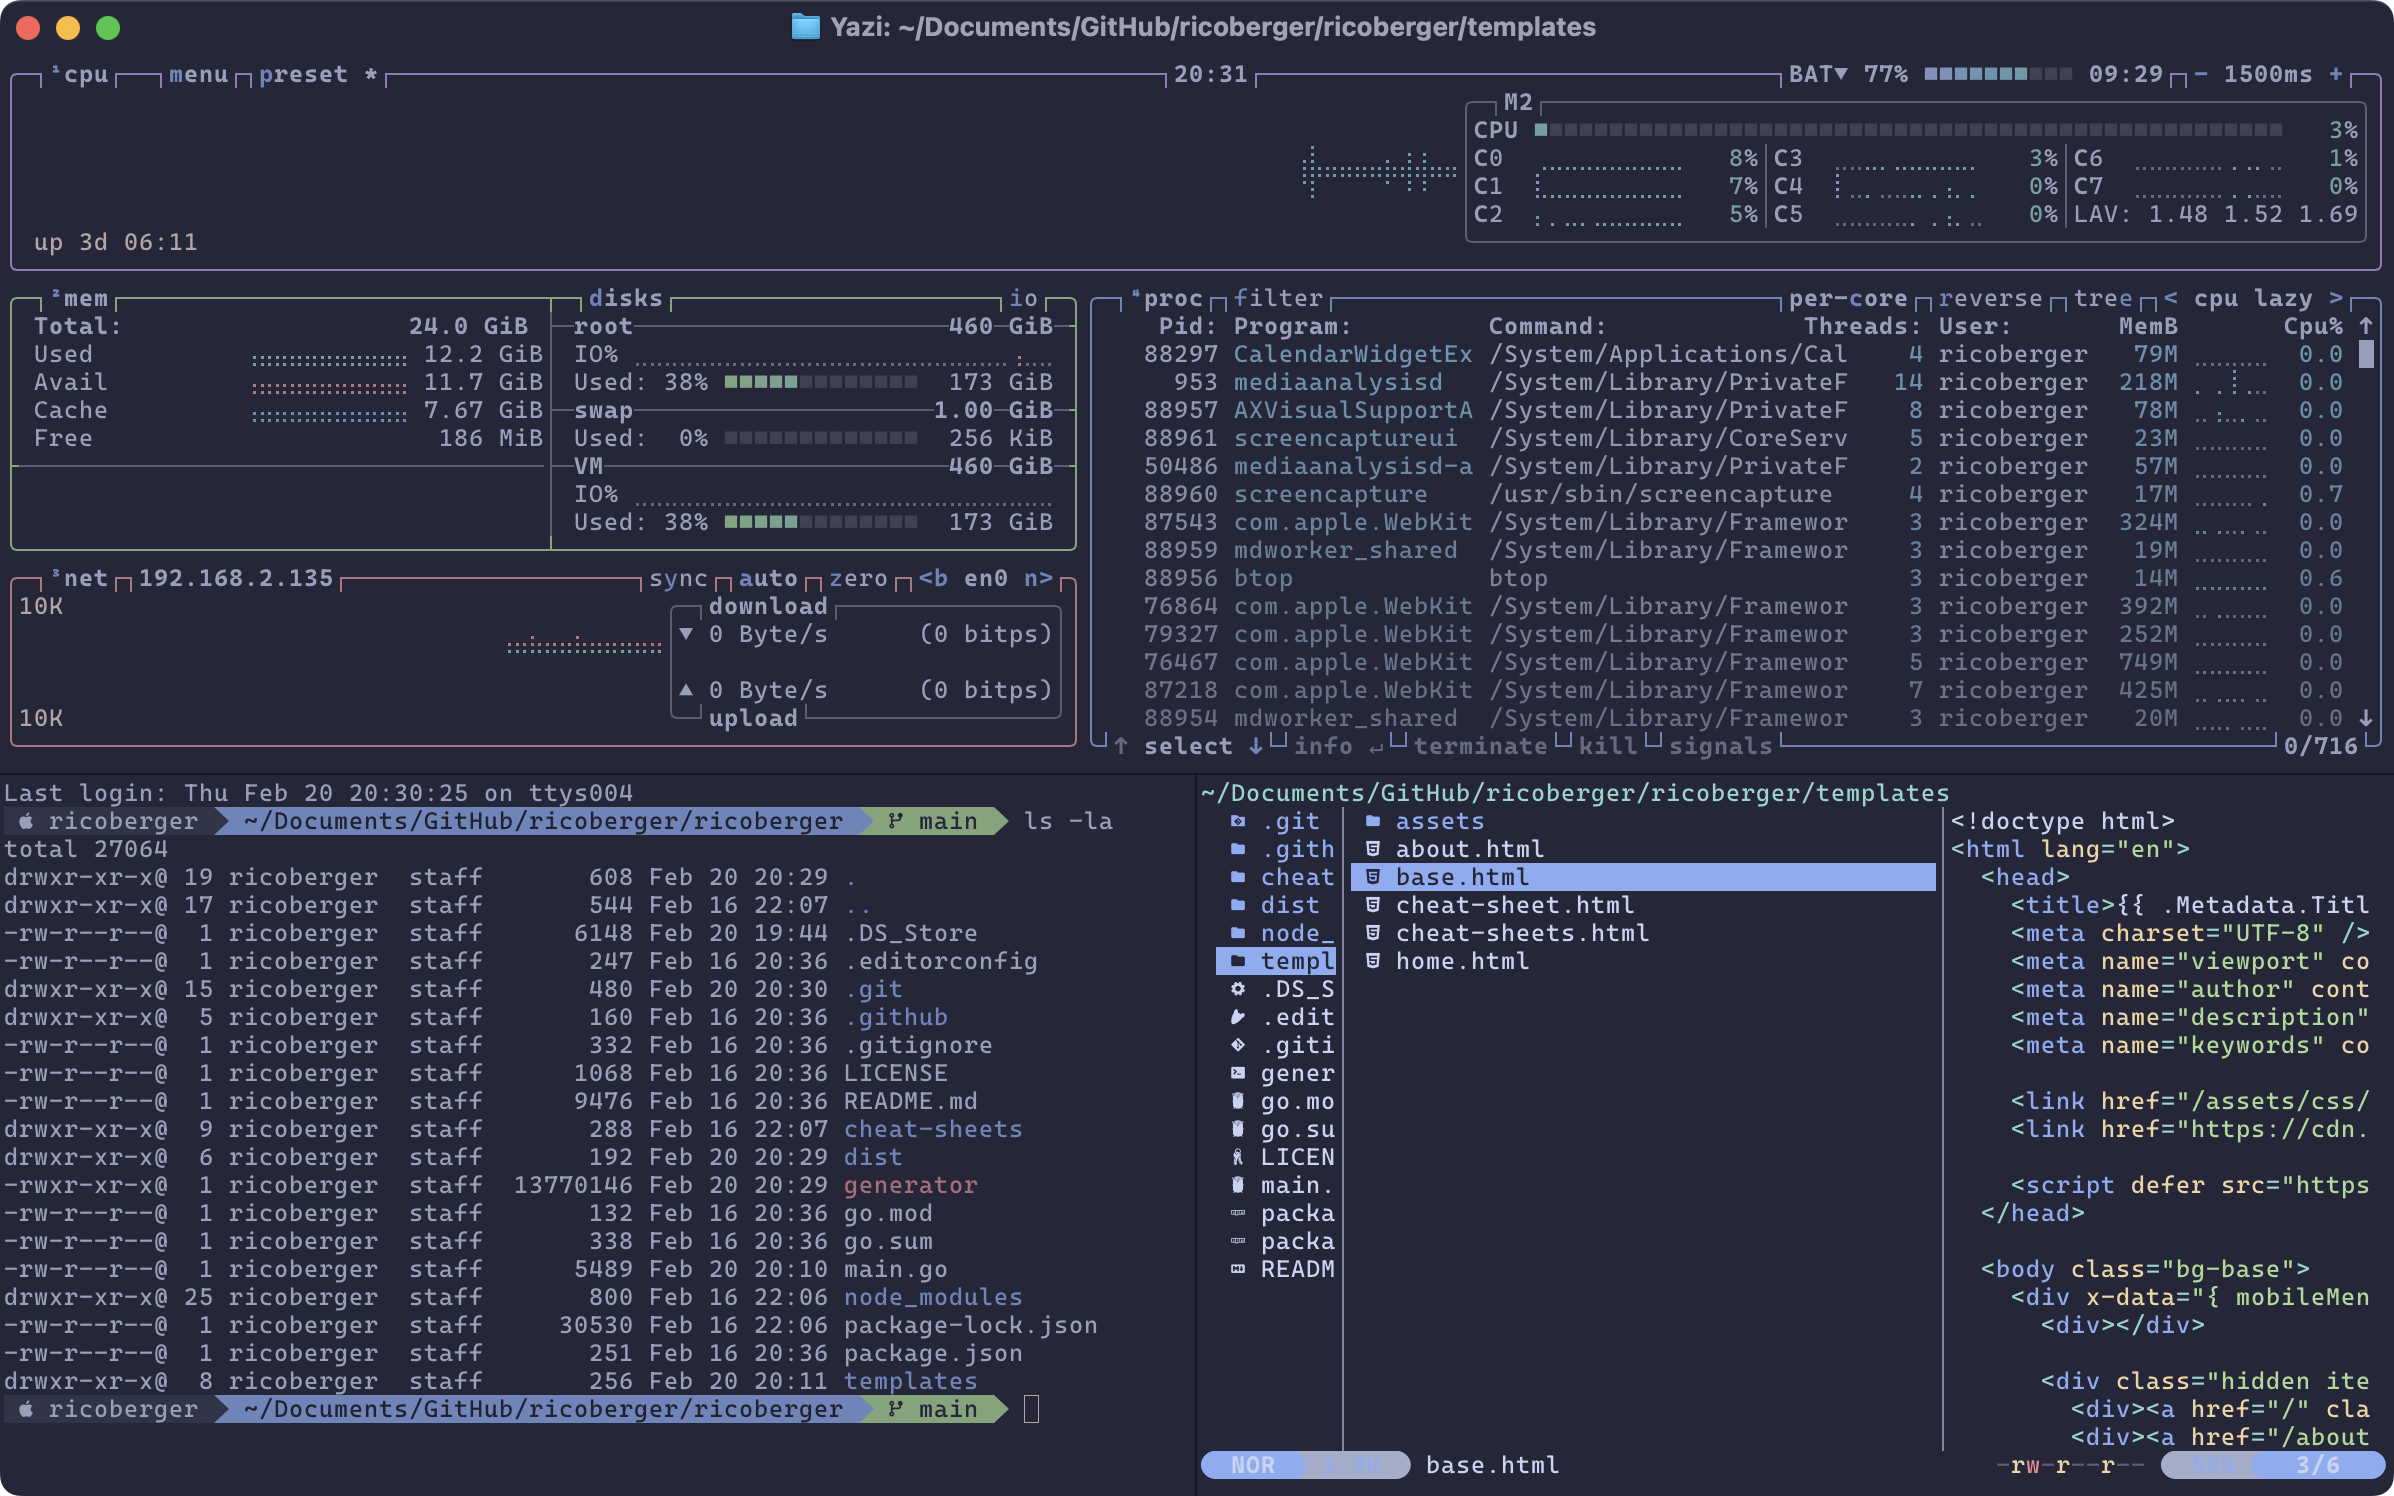Click the gear icon beside .DS_S entry
2394x1496 pixels.
pos(1238,989)
